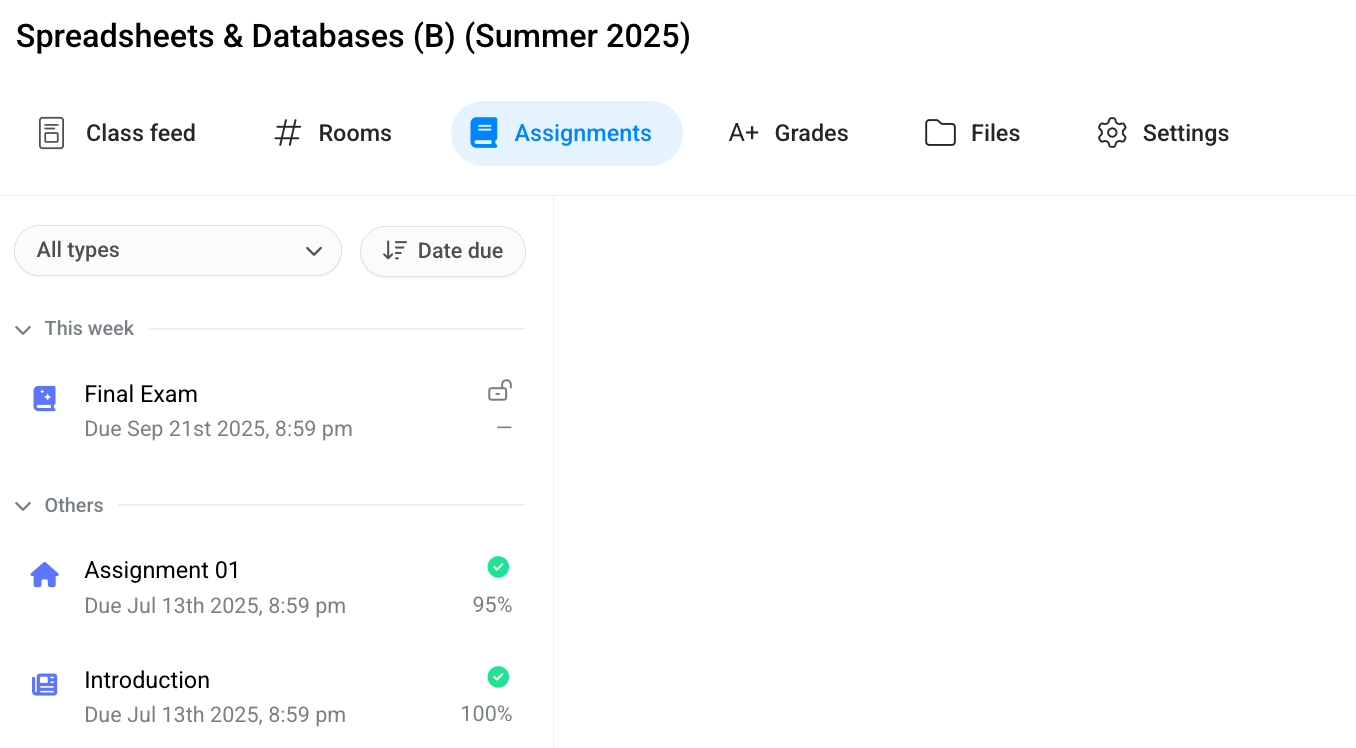The height and width of the screenshot is (748, 1356).
Task: Click the Settings gear icon
Action: 1112,133
